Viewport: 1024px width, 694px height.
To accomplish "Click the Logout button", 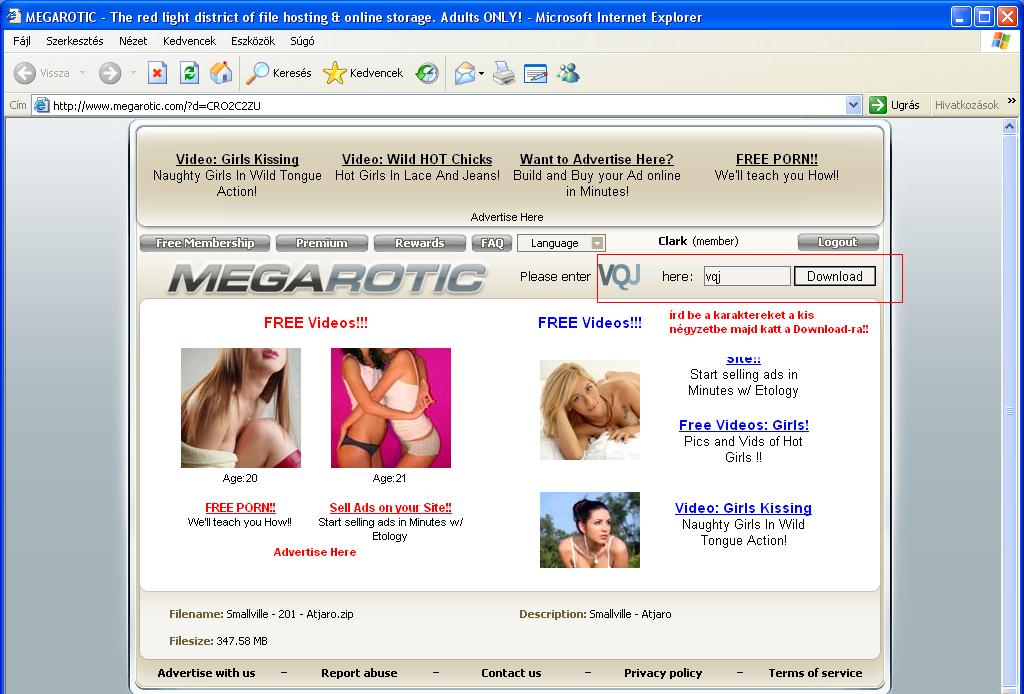I will tap(837, 242).
